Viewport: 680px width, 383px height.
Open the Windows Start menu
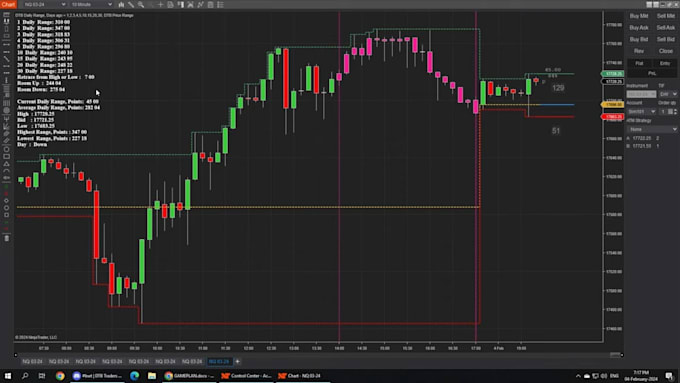[7, 376]
